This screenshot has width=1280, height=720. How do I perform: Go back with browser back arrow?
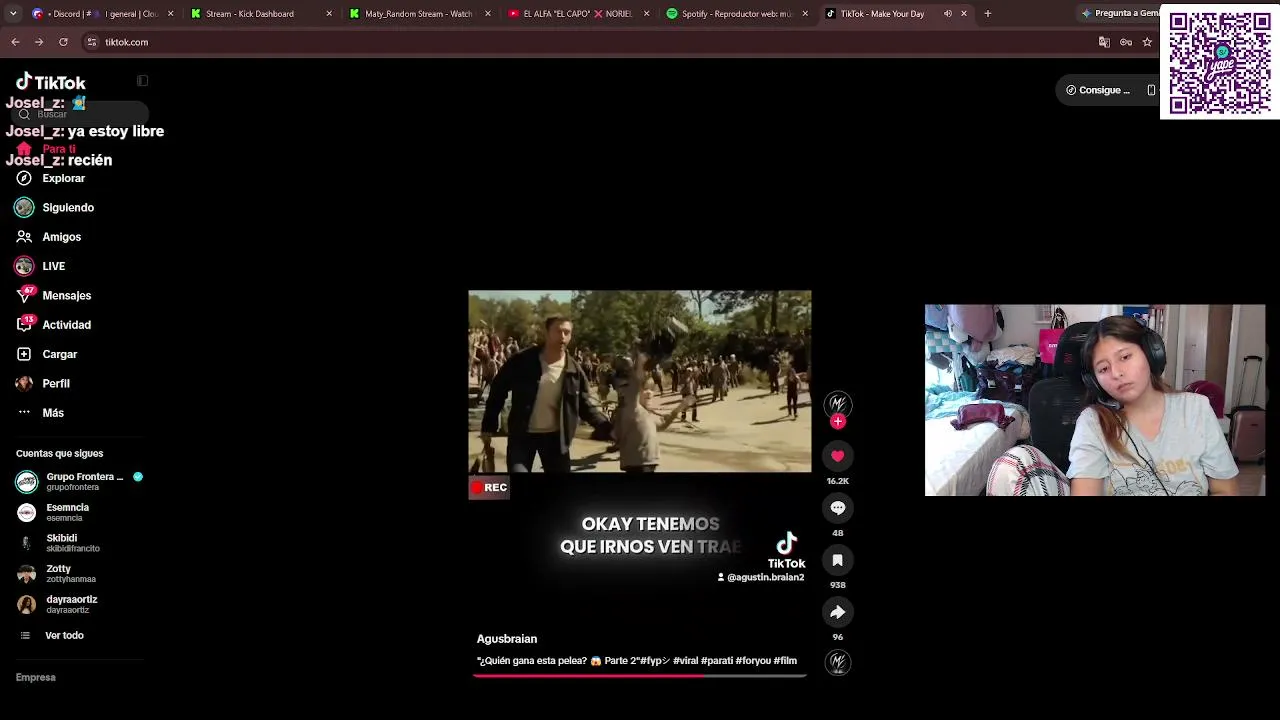click(15, 42)
